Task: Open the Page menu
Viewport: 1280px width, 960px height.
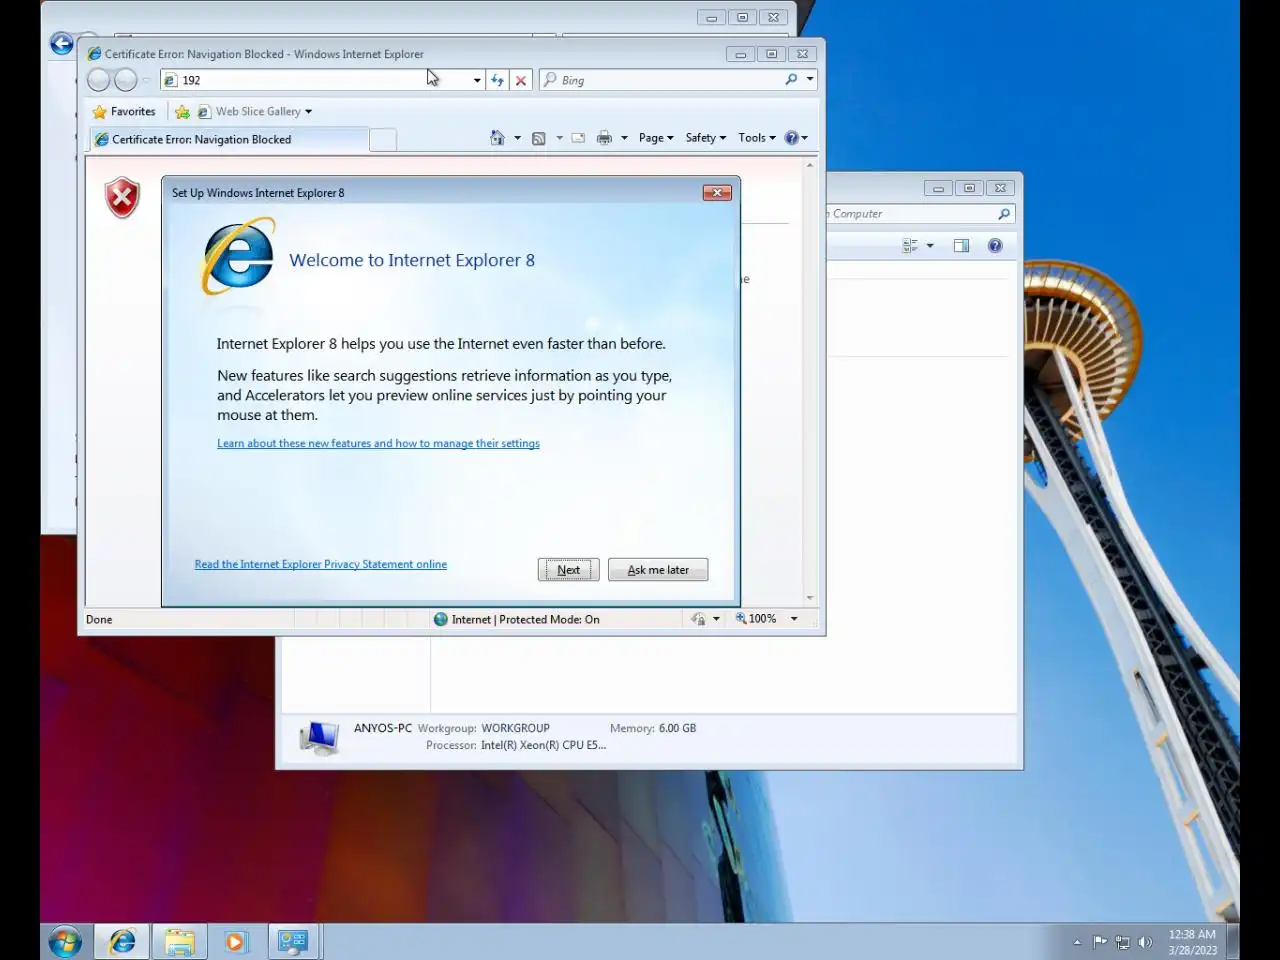Action: pos(656,138)
